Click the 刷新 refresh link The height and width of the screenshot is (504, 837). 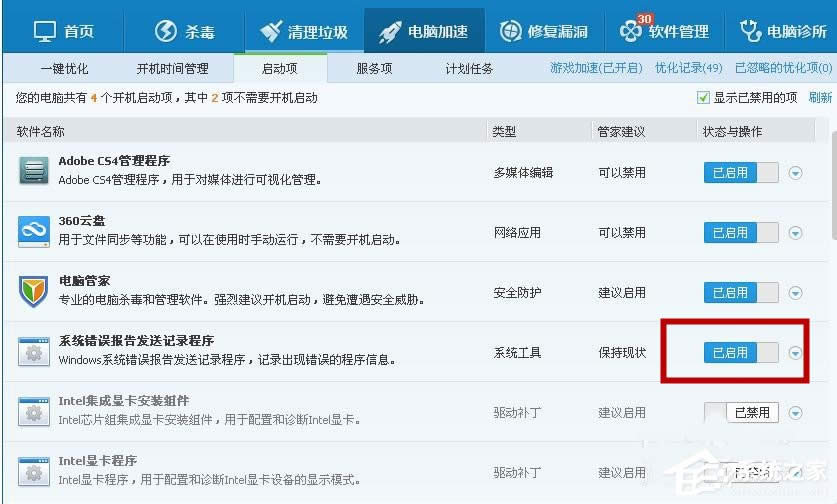pos(820,97)
